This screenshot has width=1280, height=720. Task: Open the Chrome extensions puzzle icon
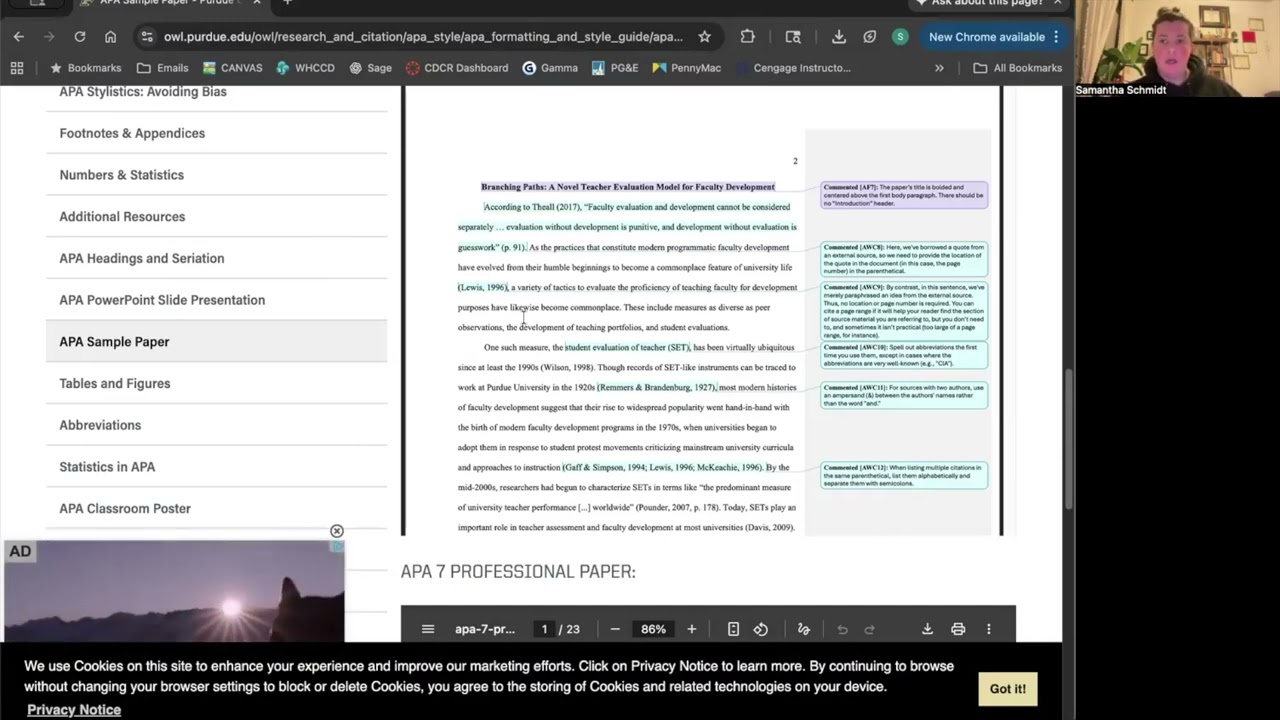[748, 37]
